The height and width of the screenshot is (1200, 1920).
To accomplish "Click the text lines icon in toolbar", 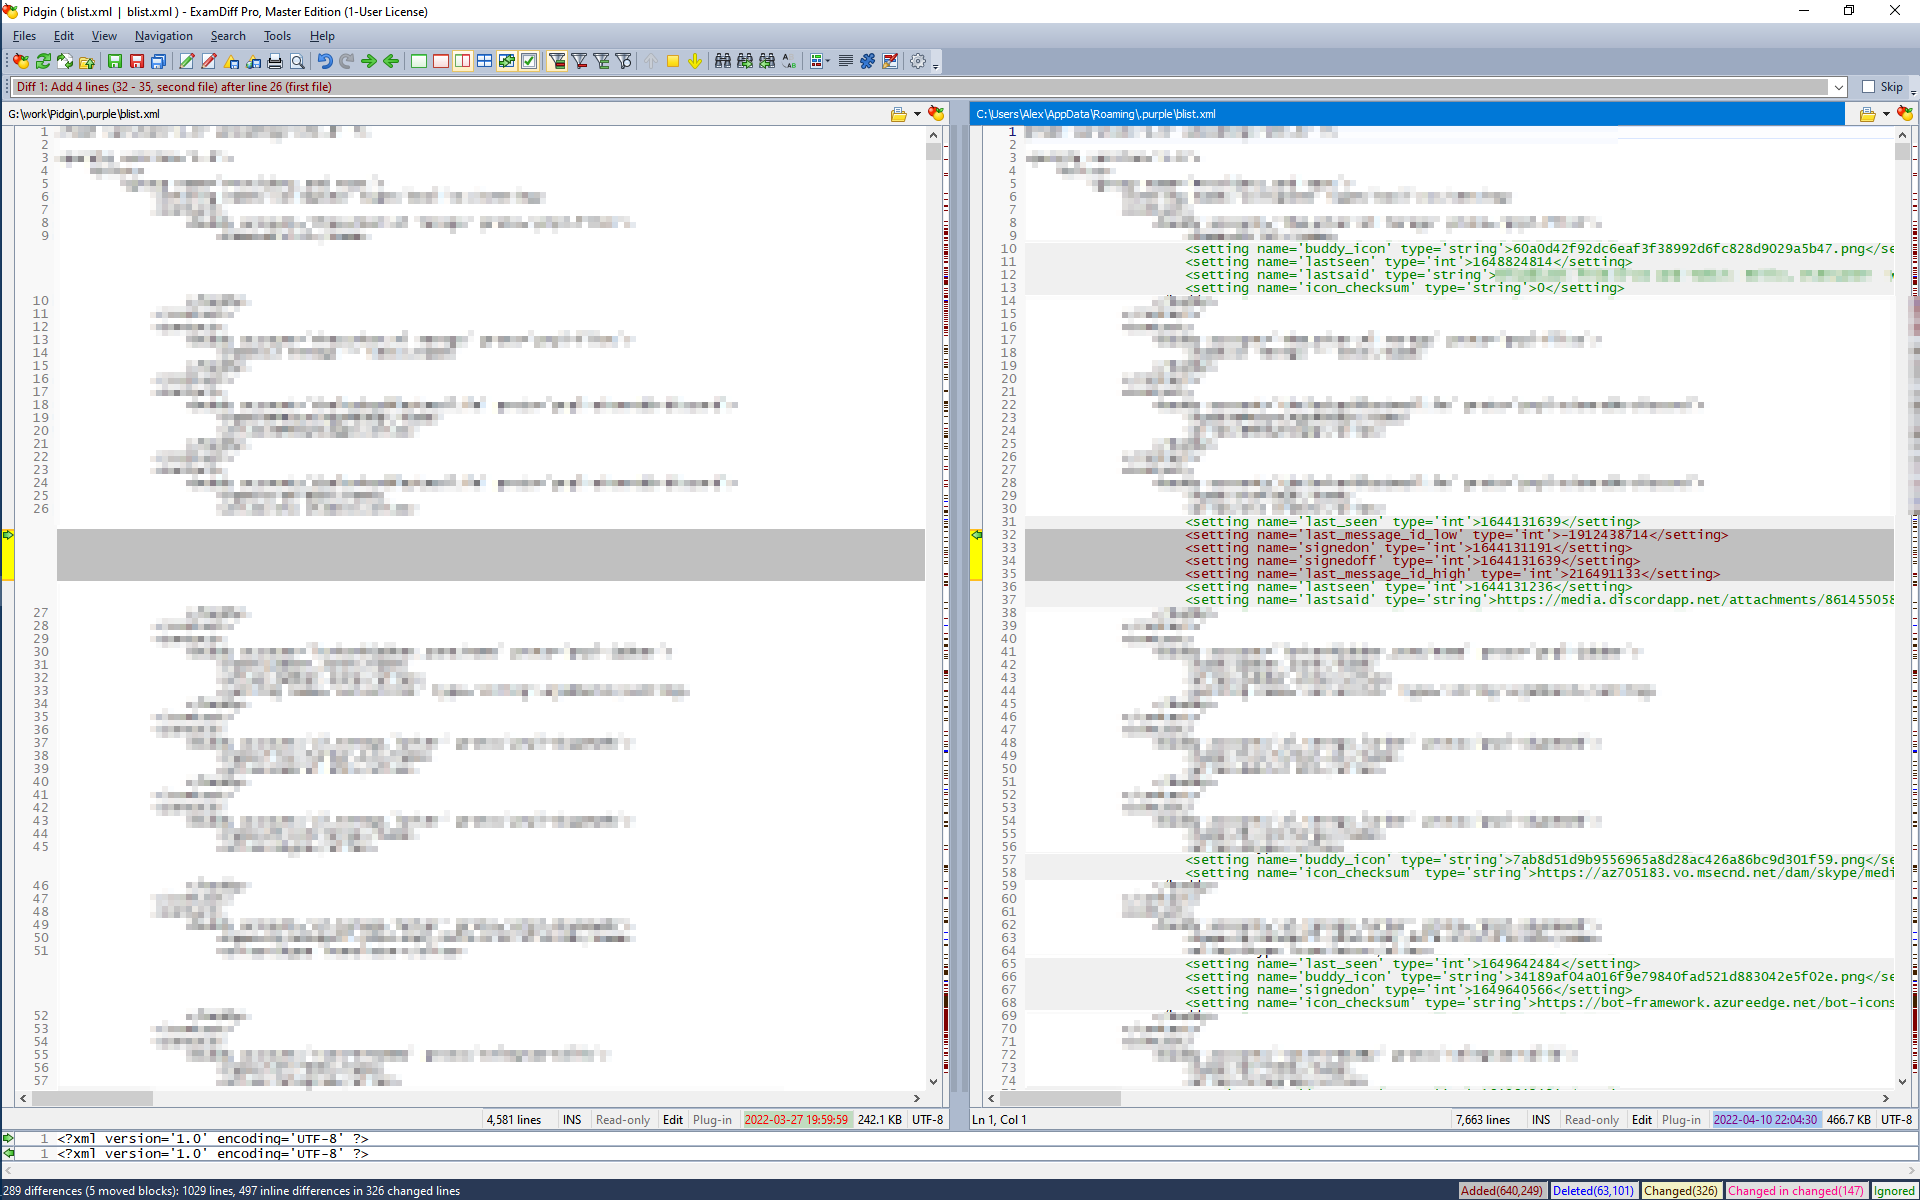I will pyautogui.click(x=845, y=61).
